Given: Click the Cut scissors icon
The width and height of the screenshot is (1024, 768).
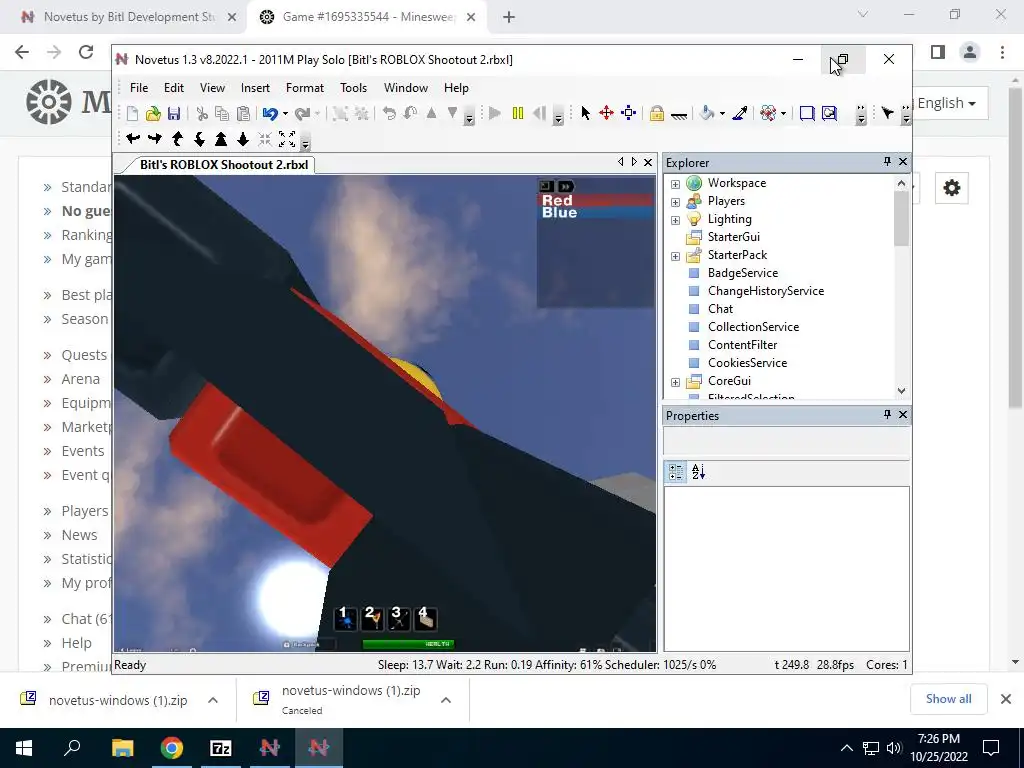Looking at the screenshot, I should click(202, 114).
